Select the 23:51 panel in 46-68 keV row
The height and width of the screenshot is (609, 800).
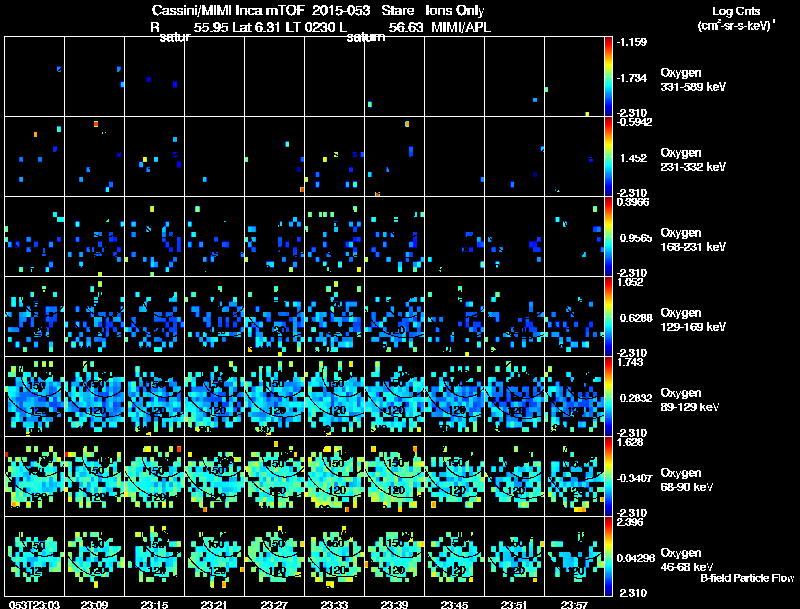[514, 556]
